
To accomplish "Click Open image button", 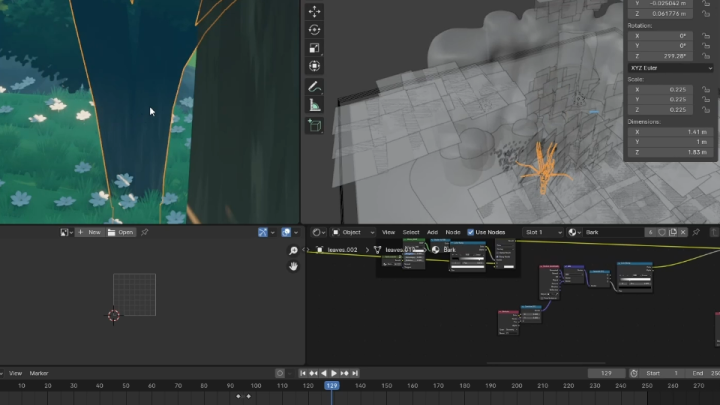I will click(121, 232).
